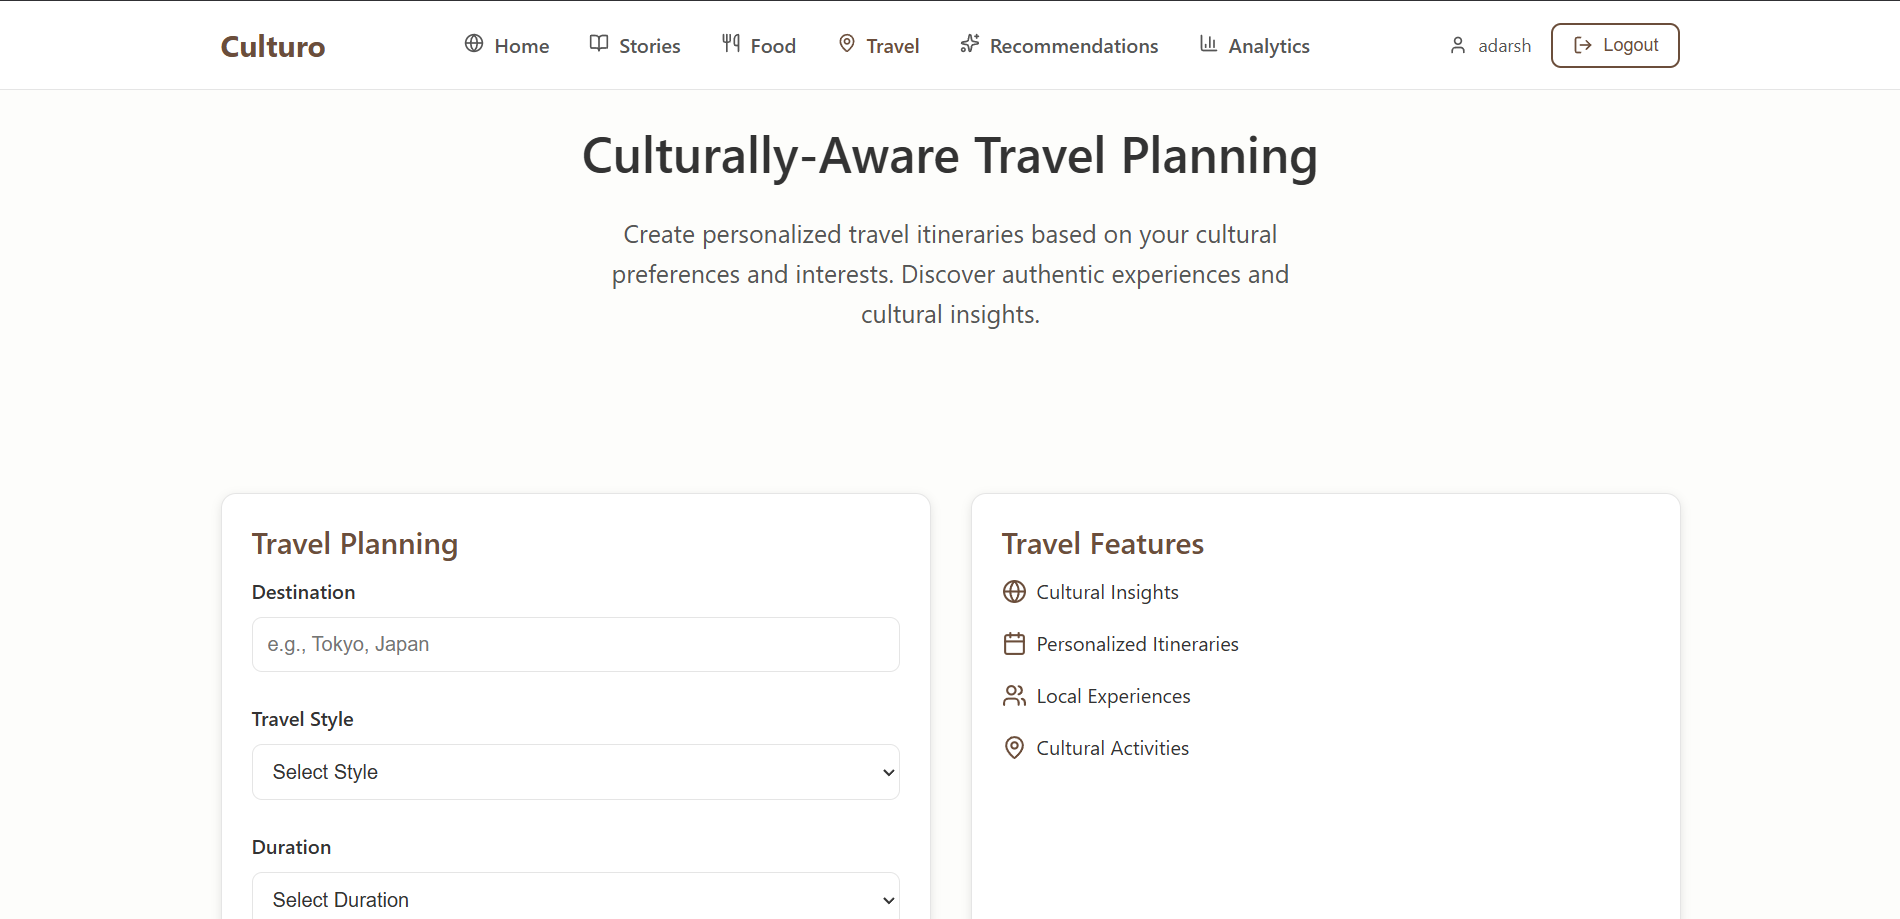Viewport: 1900px width, 919px height.
Task: Open the Select Duration dropdown
Action: pyautogui.click(x=575, y=899)
